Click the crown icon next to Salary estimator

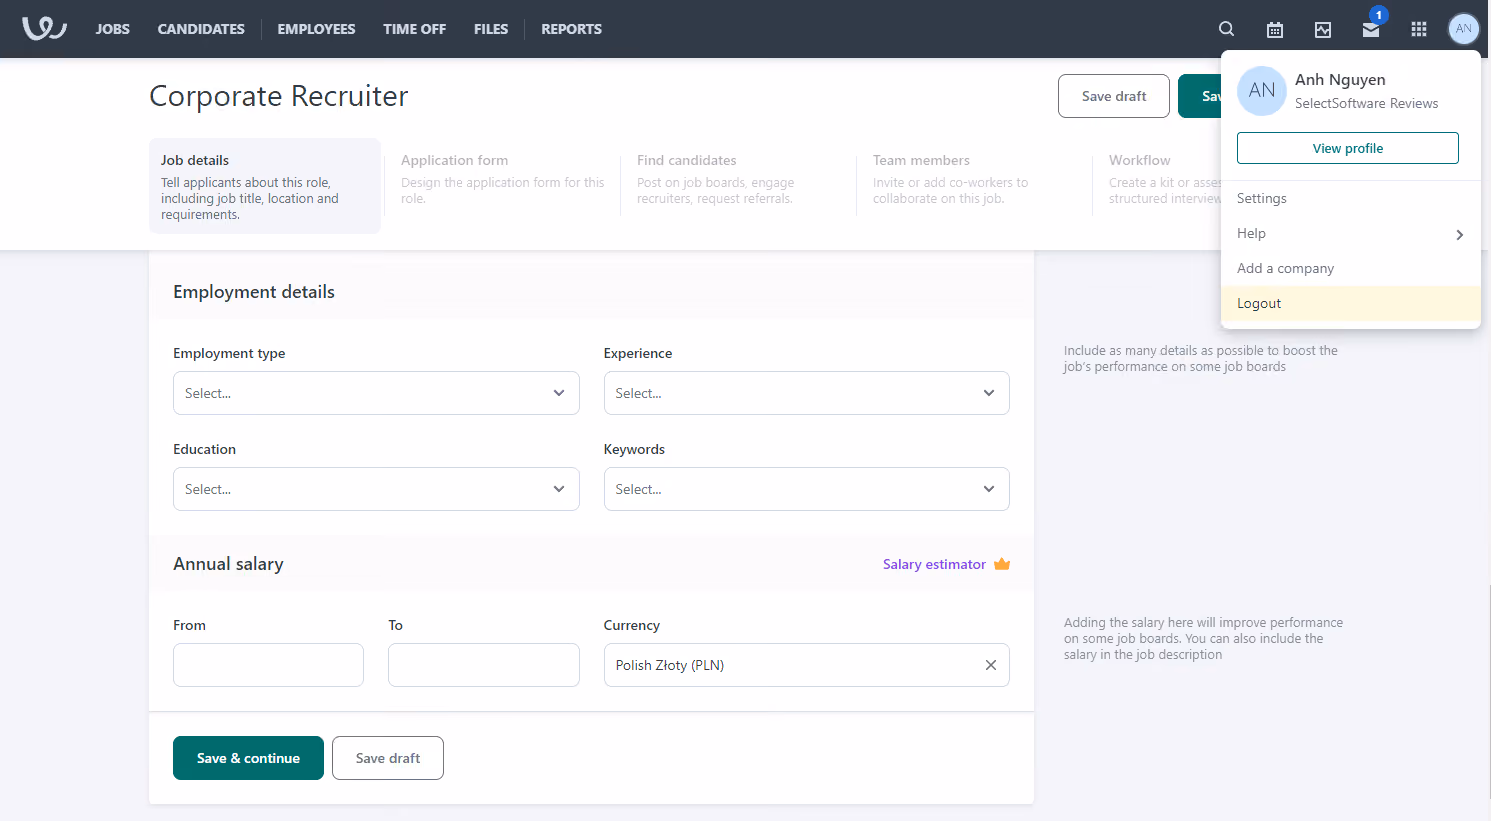click(1002, 564)
